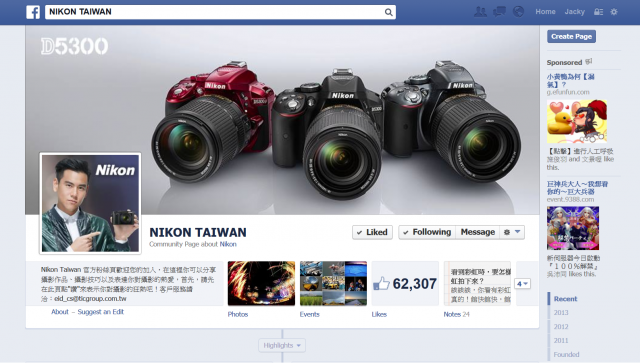
Task: Open the page gear dropdown beside Message
Action: point(512,232)
